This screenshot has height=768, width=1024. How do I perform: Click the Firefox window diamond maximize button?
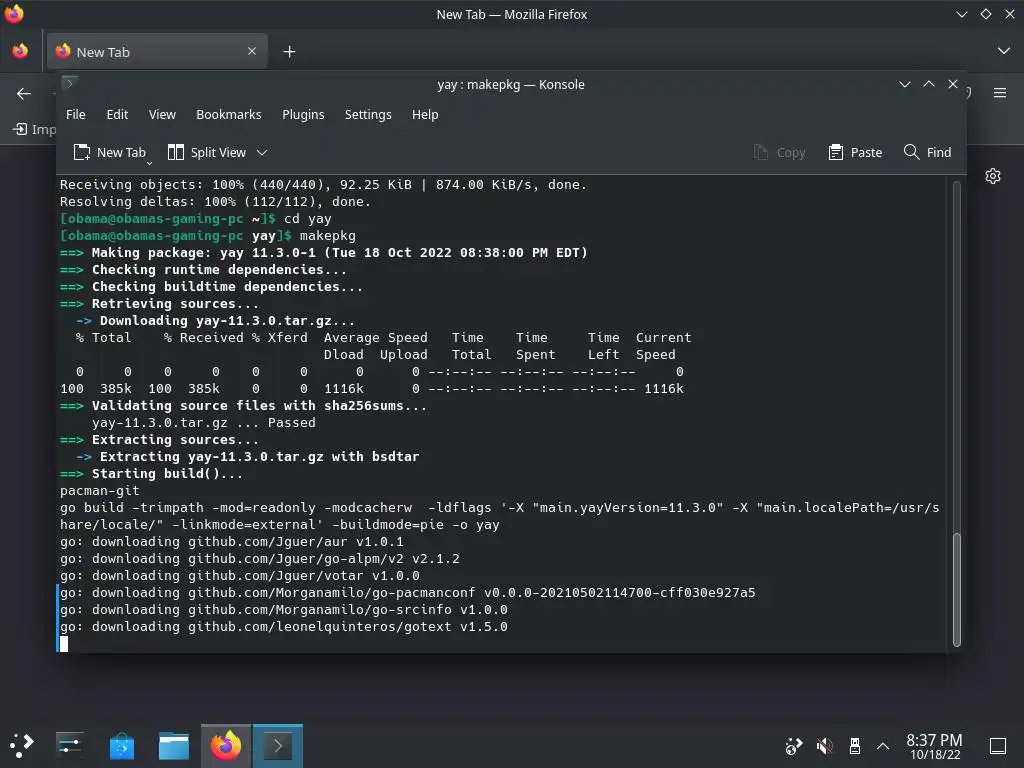[986, 14]
